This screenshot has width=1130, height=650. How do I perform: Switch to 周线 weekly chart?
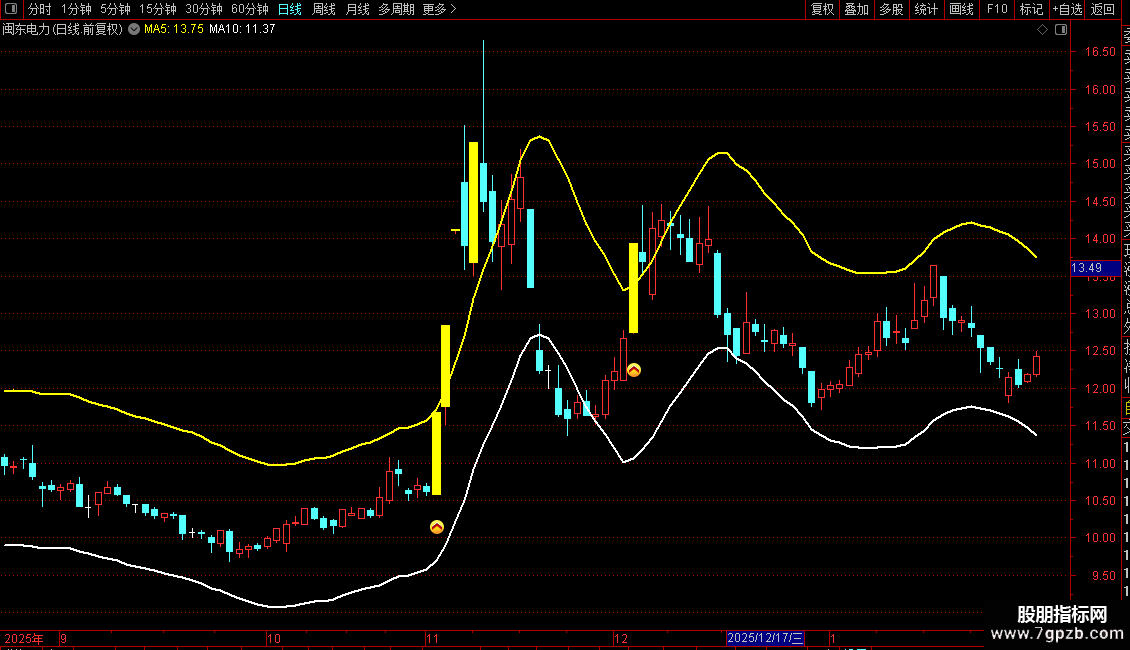[x=324, y=9]
